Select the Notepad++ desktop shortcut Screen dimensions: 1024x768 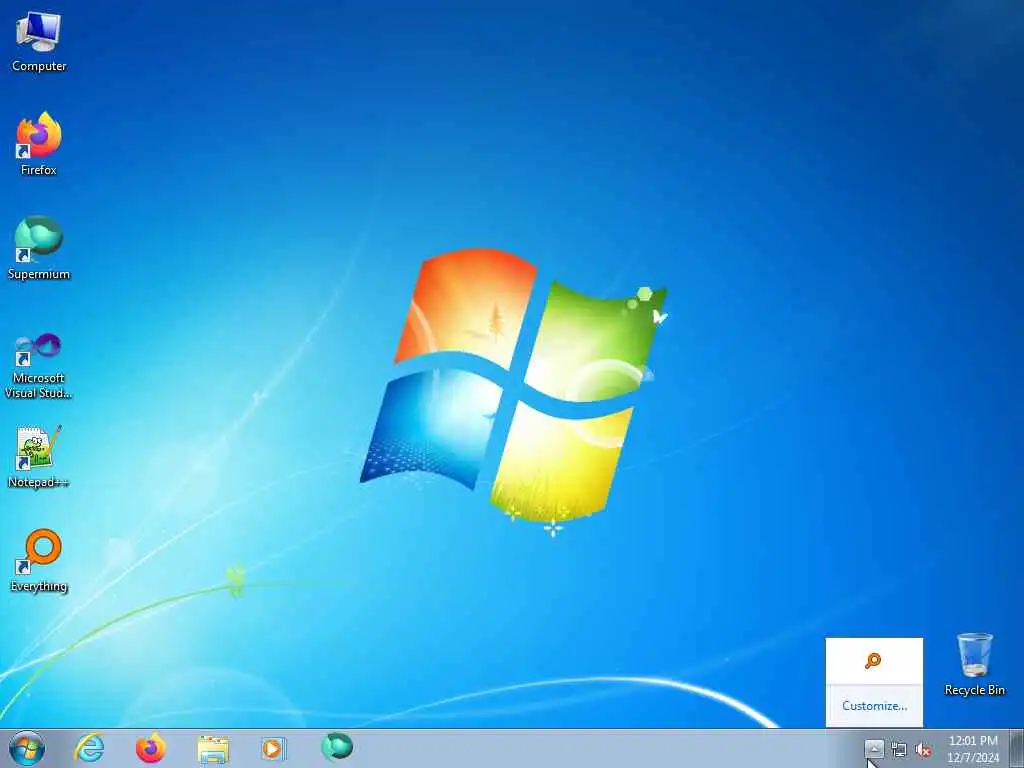pyautogui.click(x=39, y=456)
